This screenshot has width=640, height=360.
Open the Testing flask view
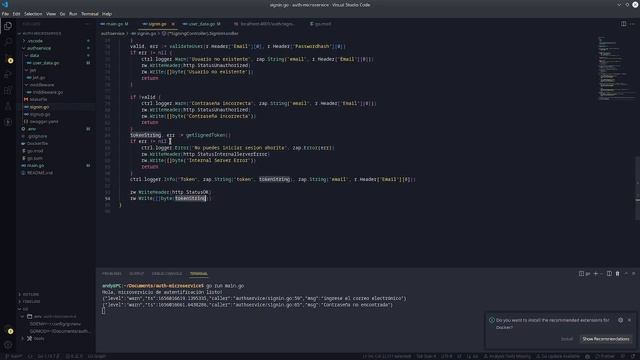tap(8, 107)
